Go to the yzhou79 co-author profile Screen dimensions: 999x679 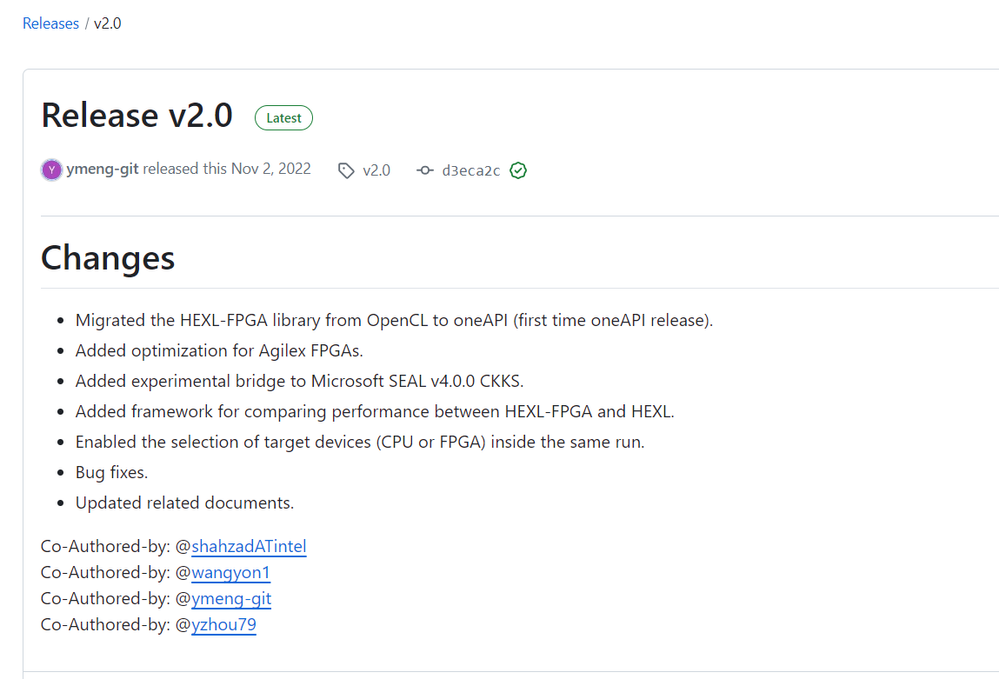[x=224, y=624]
